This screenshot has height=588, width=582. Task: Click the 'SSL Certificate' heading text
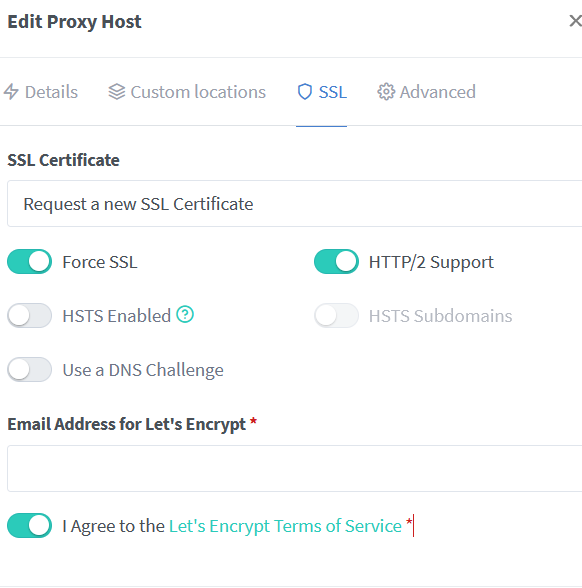coord(63,160)
